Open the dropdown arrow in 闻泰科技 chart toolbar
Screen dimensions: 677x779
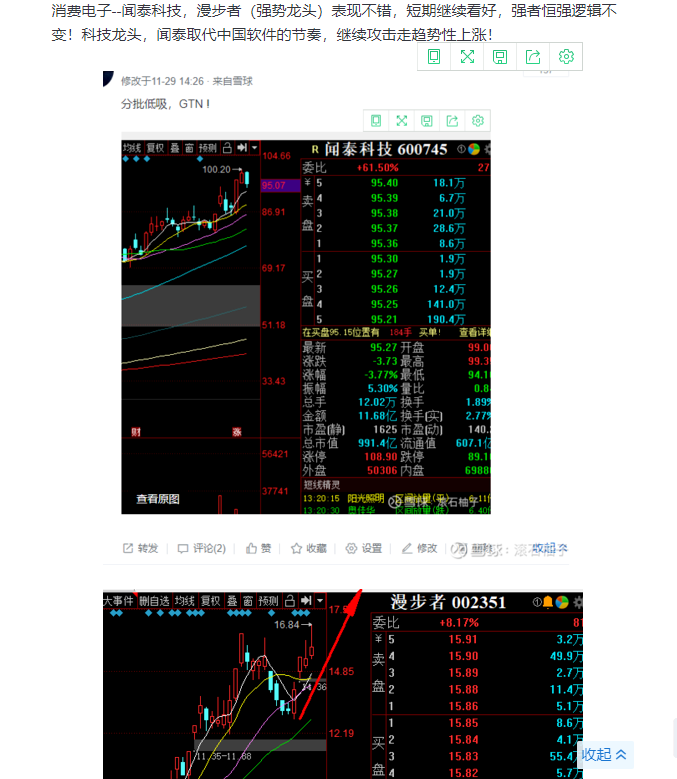click(254, 148)
